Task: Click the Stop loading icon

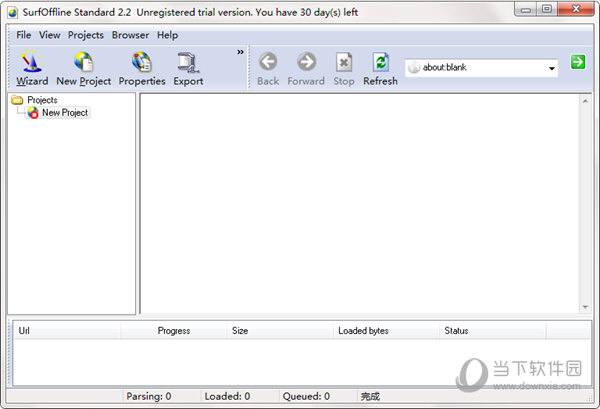Action: point(344,68)
